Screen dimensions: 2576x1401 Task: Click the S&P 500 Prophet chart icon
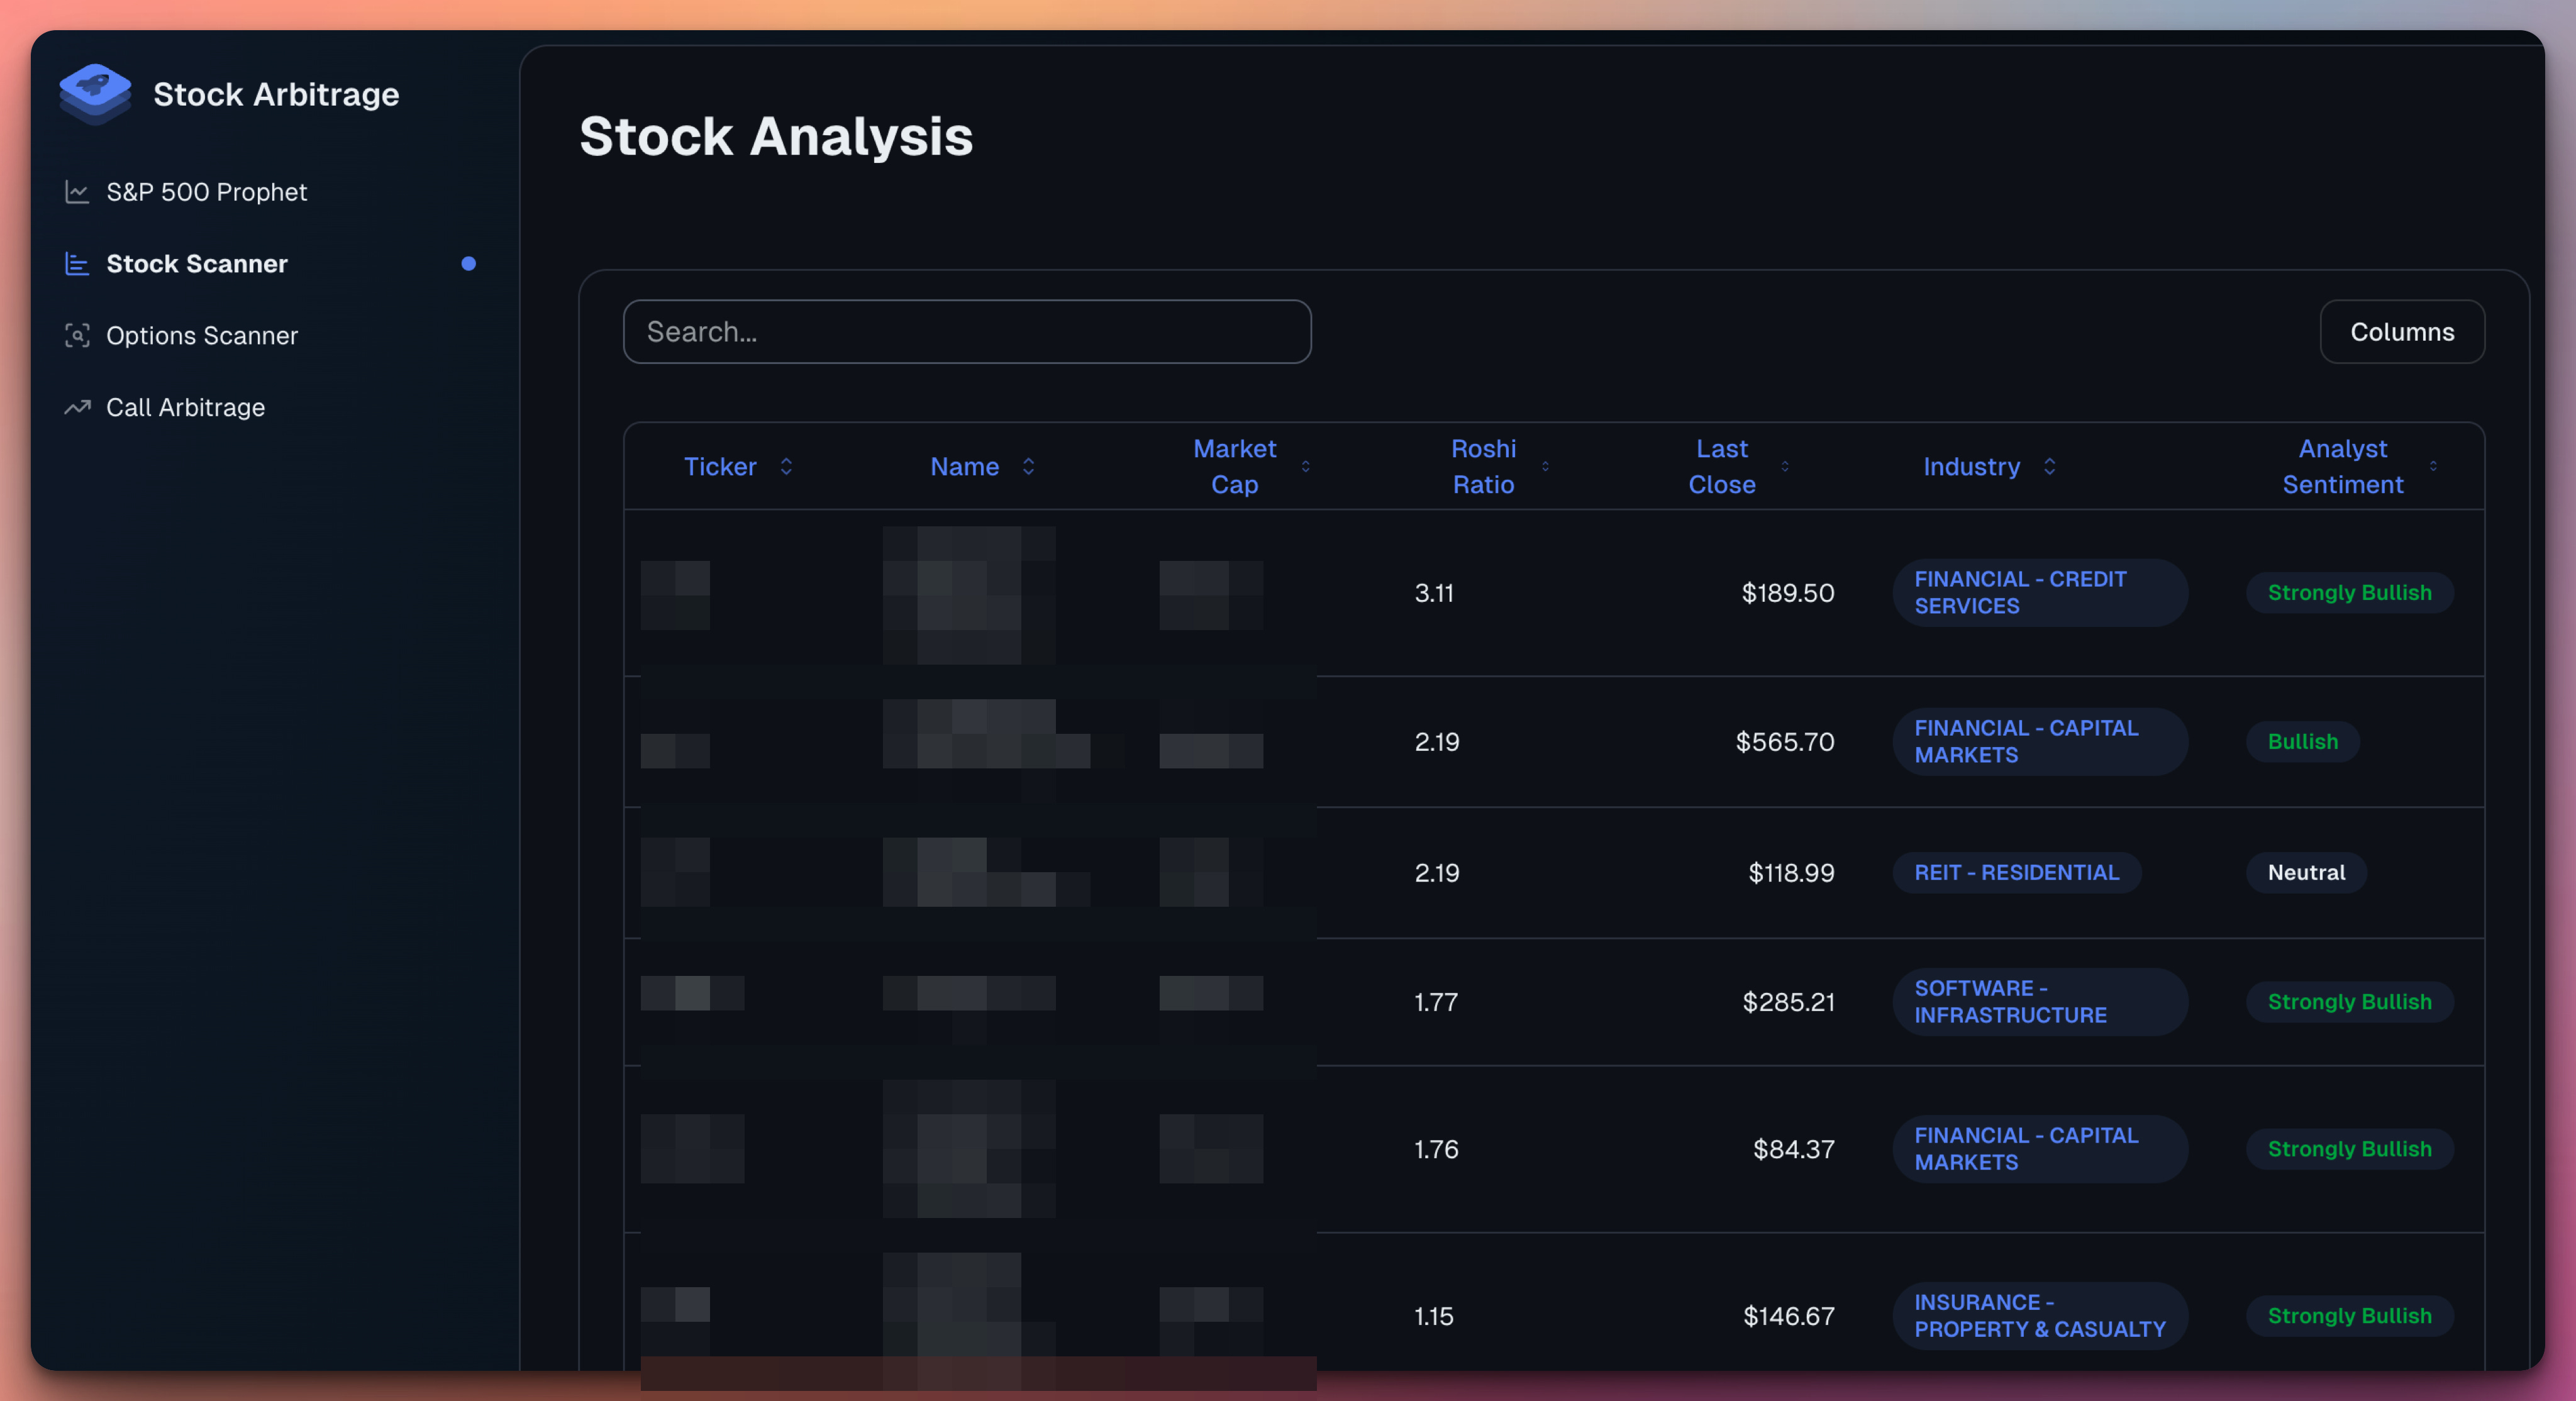pyautogui.click(x=77, y=191)
